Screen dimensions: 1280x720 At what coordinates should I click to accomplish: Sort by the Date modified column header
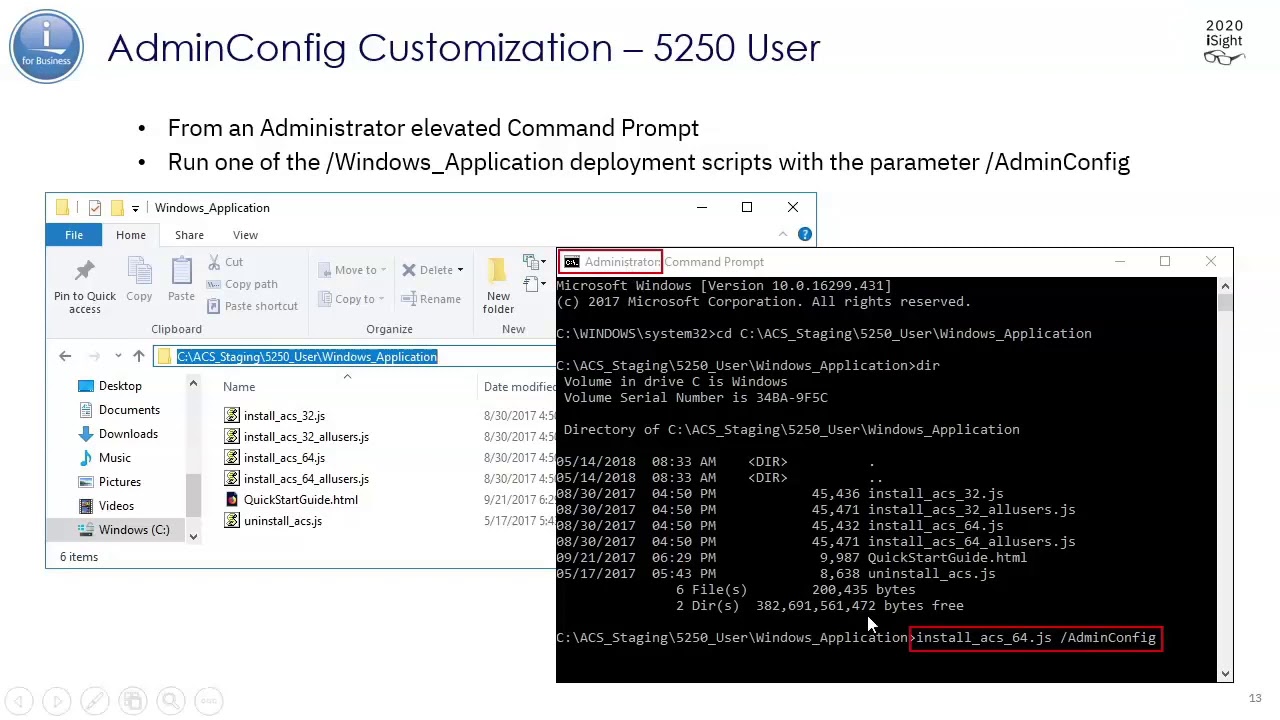click(520, 387)
